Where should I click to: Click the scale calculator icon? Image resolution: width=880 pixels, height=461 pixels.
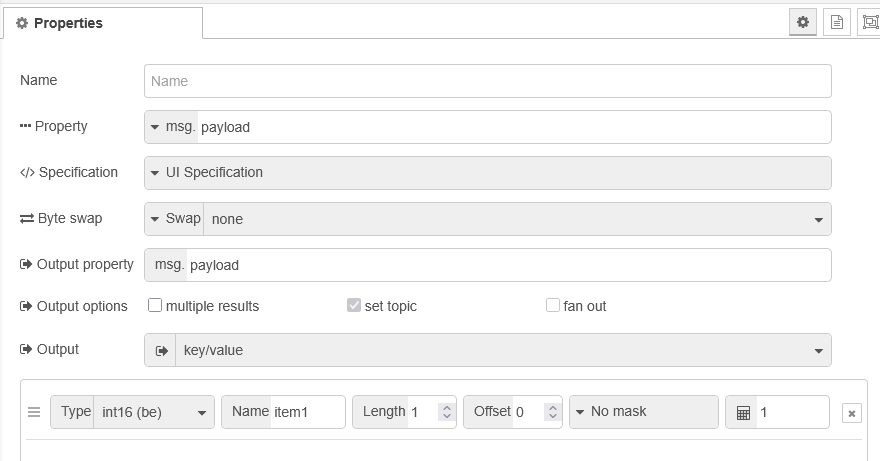coord(743,412)
